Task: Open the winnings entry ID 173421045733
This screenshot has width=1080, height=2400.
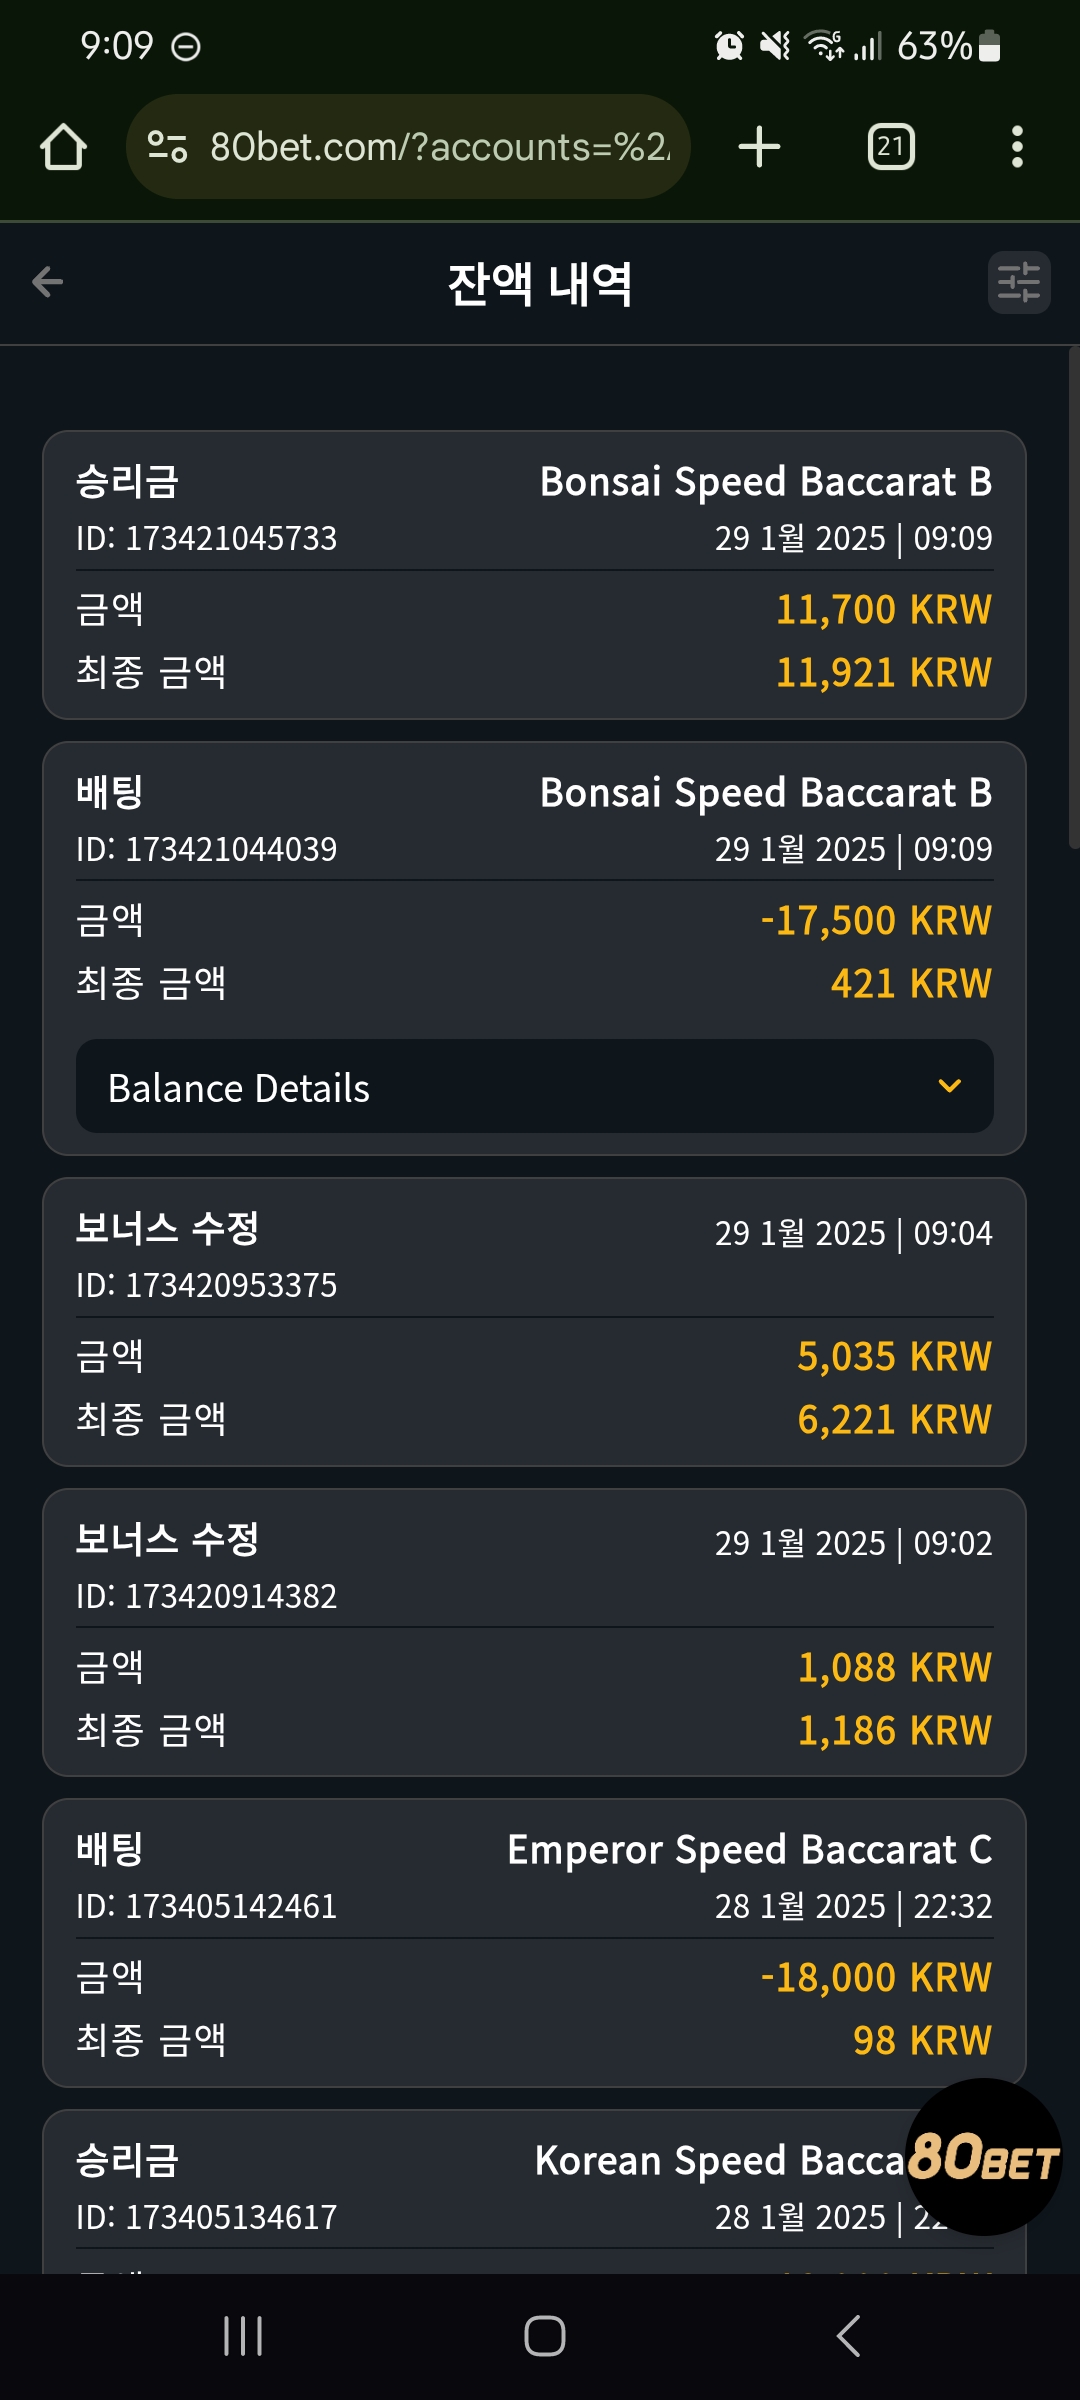Action: pyautogui.click(x=535, y=575)
